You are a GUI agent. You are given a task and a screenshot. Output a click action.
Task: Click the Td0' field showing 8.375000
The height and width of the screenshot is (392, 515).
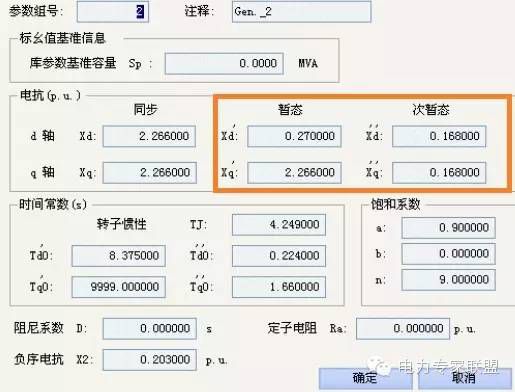click(118, 256)
